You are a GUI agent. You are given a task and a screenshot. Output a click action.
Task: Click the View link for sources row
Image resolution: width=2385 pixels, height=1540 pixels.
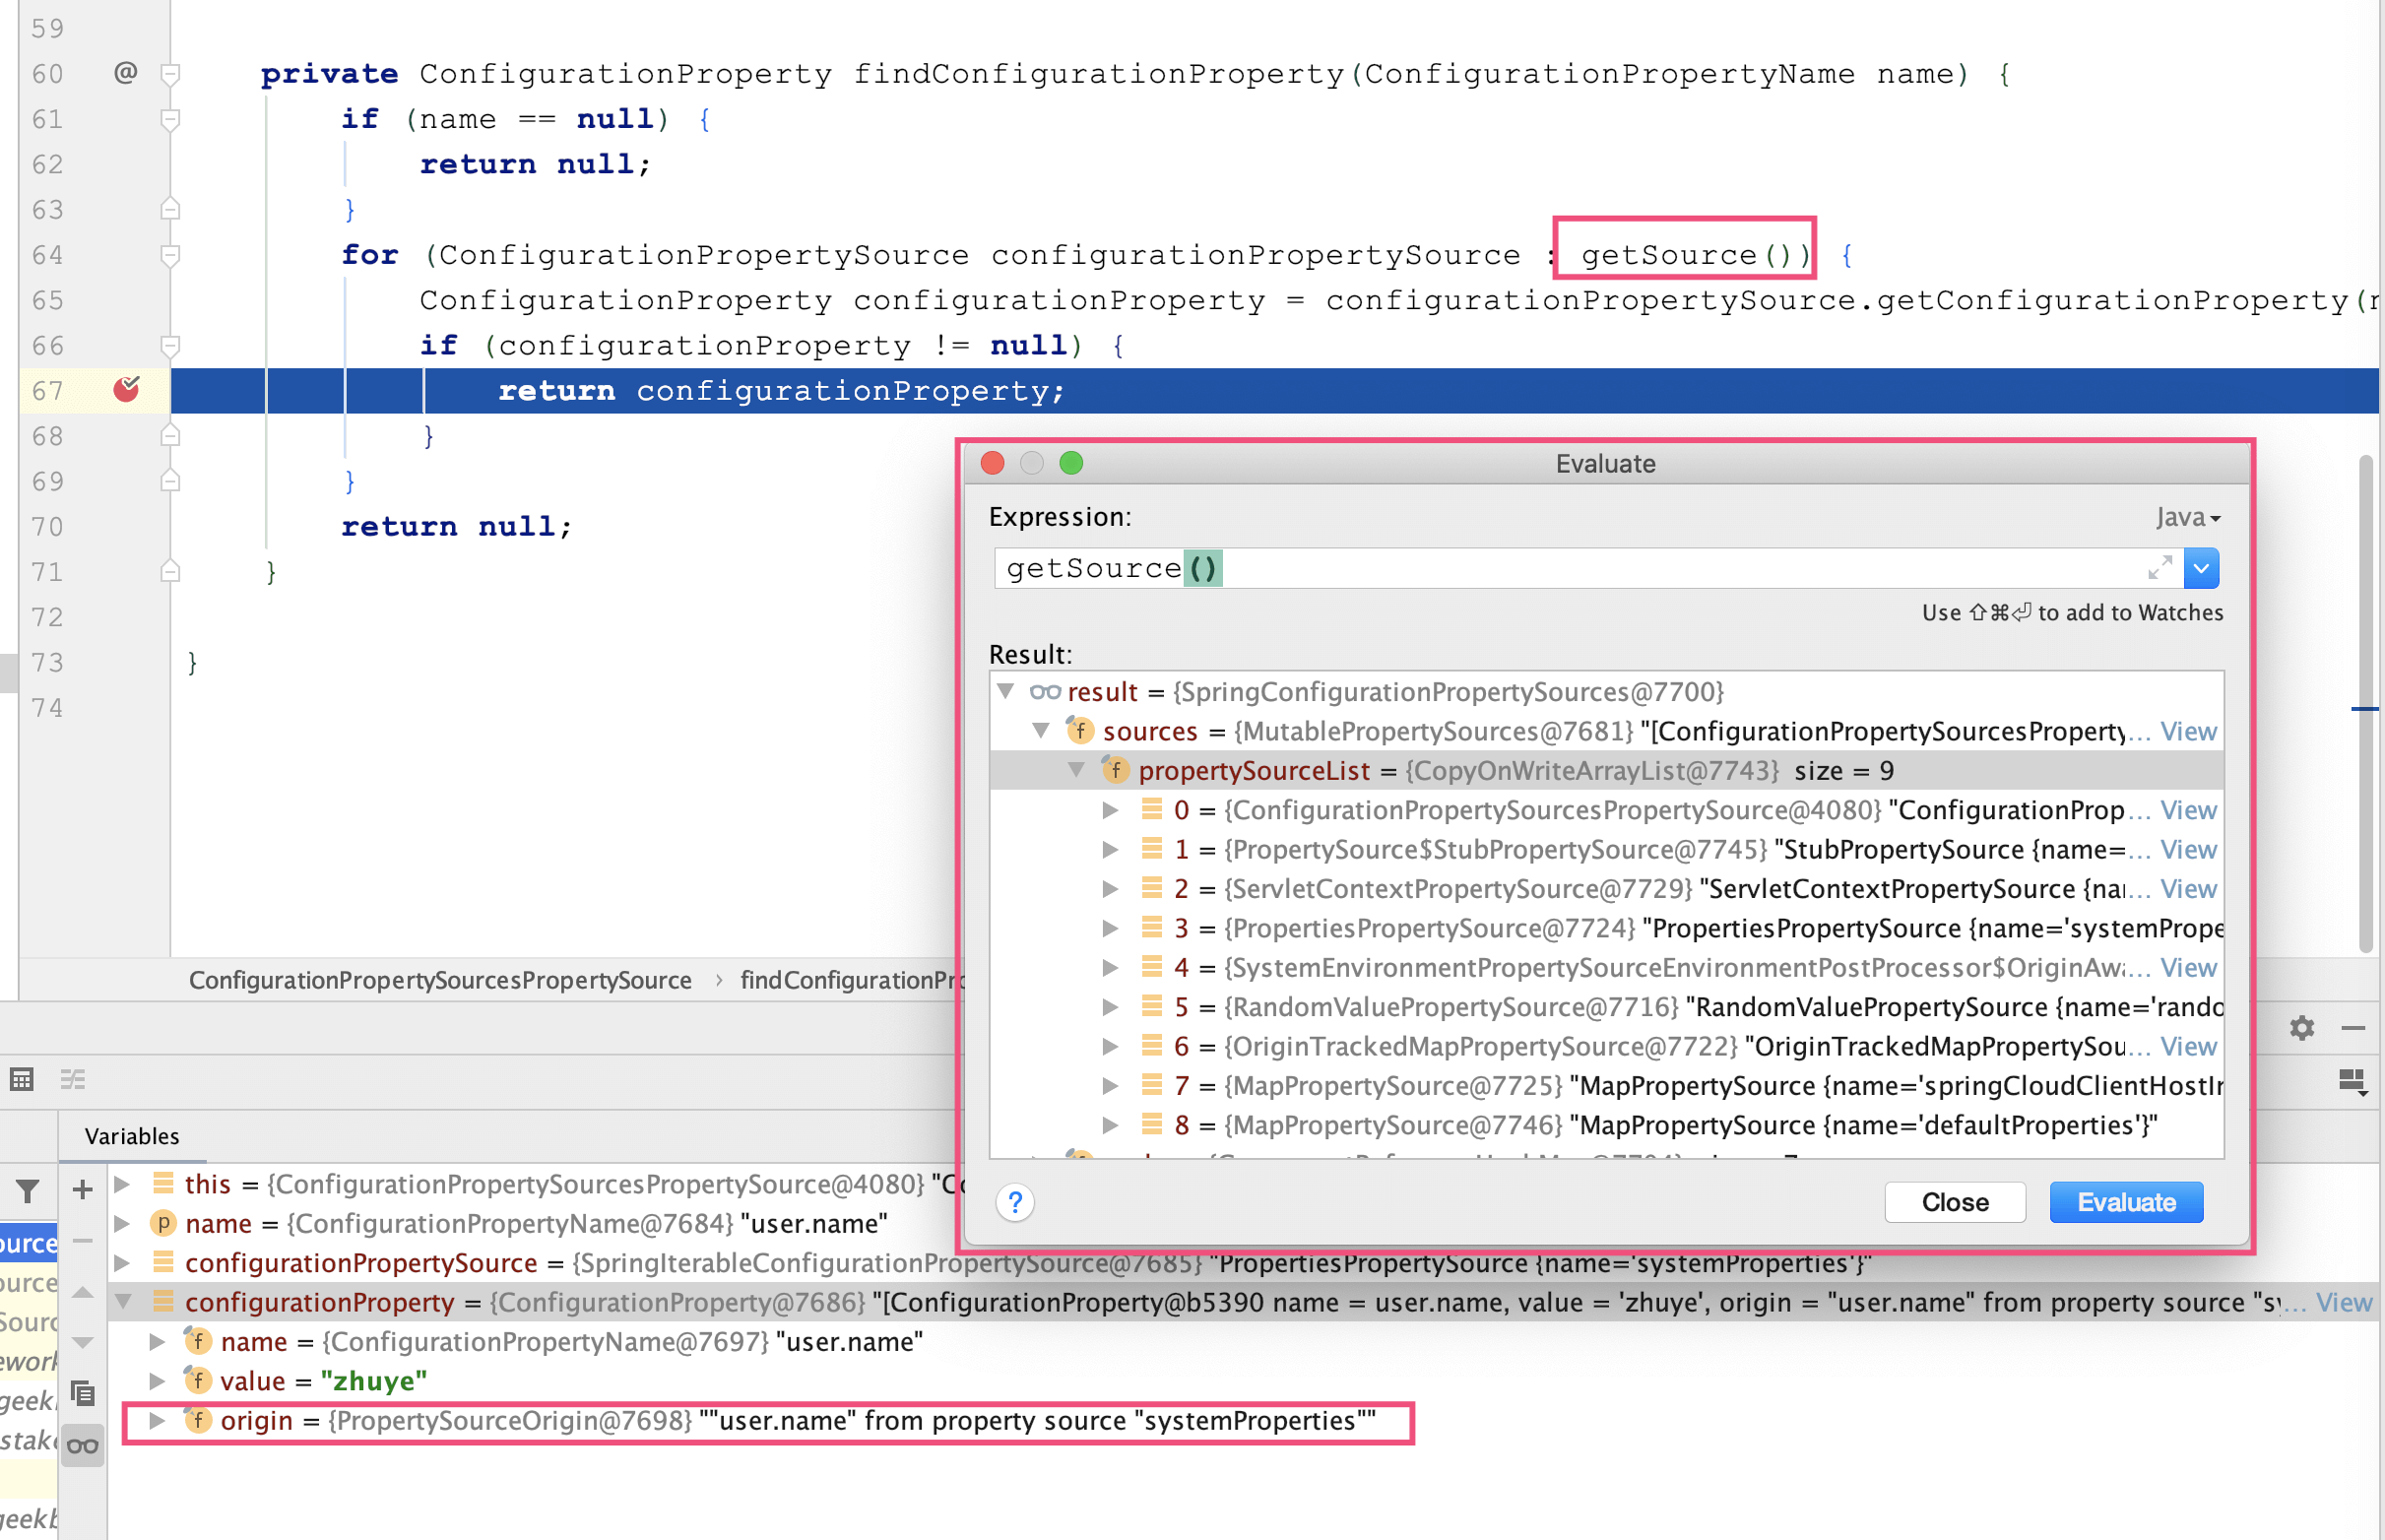(x=2188, y=731)
